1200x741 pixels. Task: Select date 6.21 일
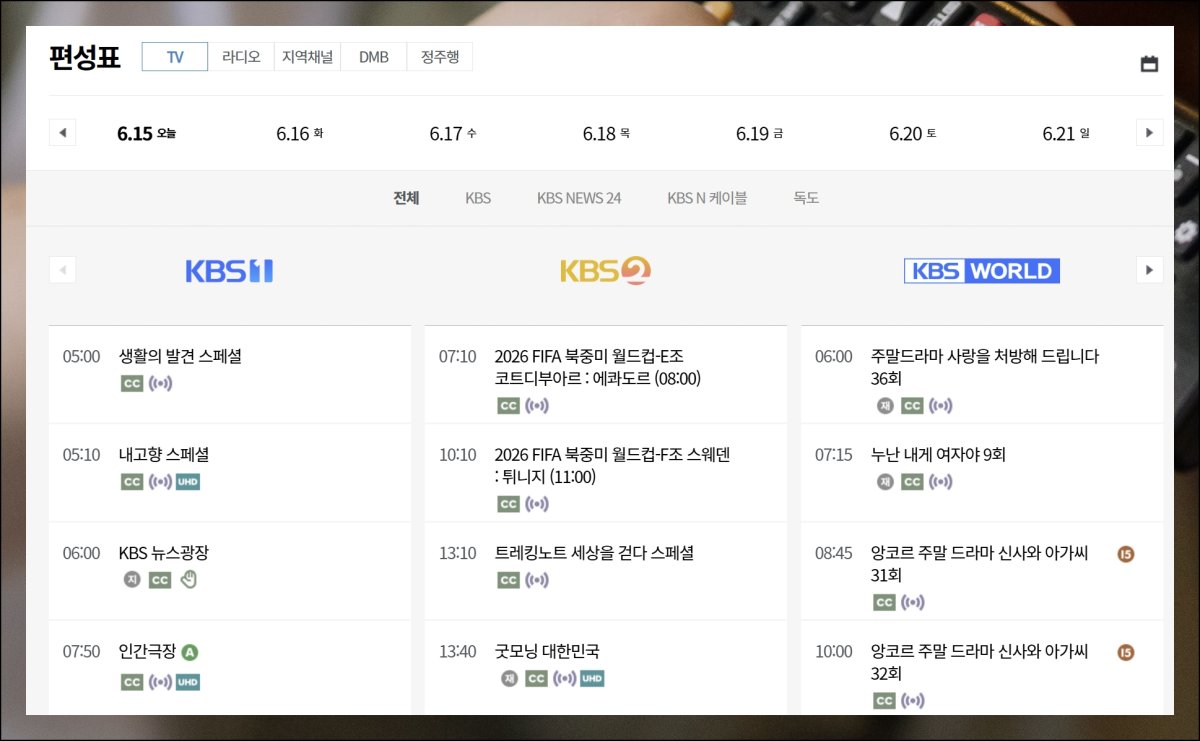[x=1066, y=133]
